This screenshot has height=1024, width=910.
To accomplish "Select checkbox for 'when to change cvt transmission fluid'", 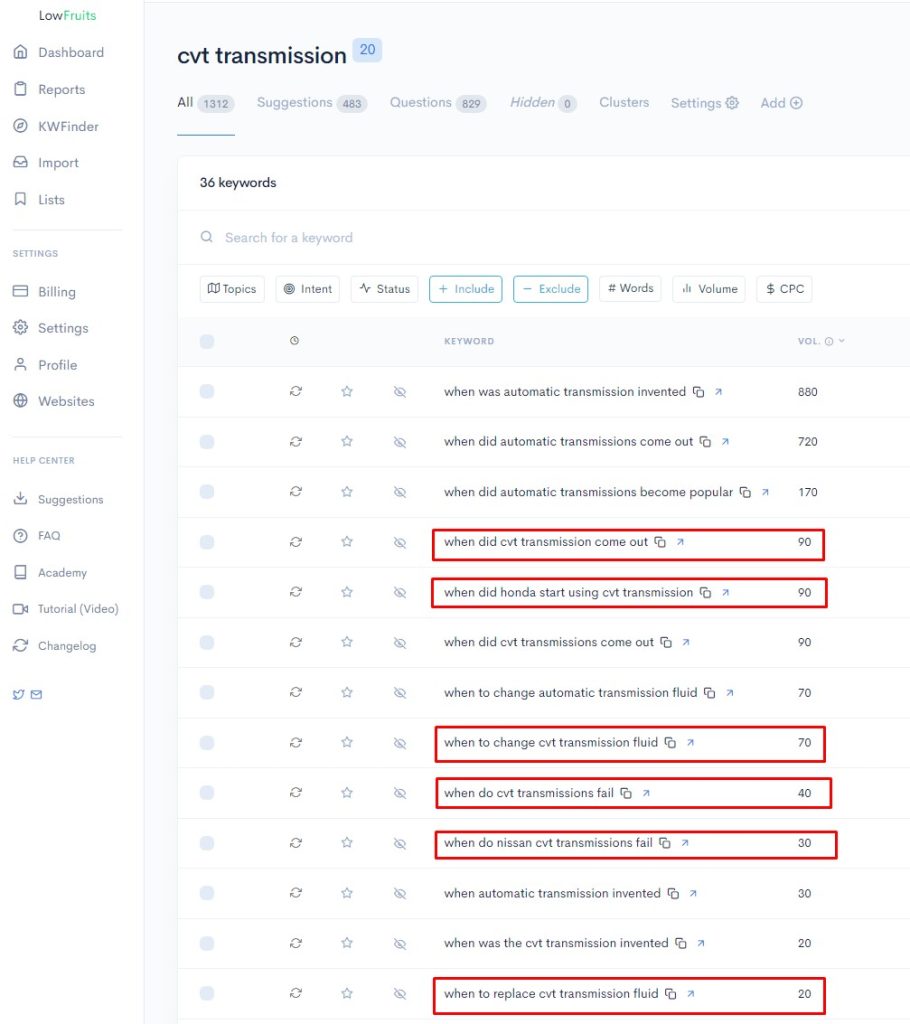I will coord(207,743).
